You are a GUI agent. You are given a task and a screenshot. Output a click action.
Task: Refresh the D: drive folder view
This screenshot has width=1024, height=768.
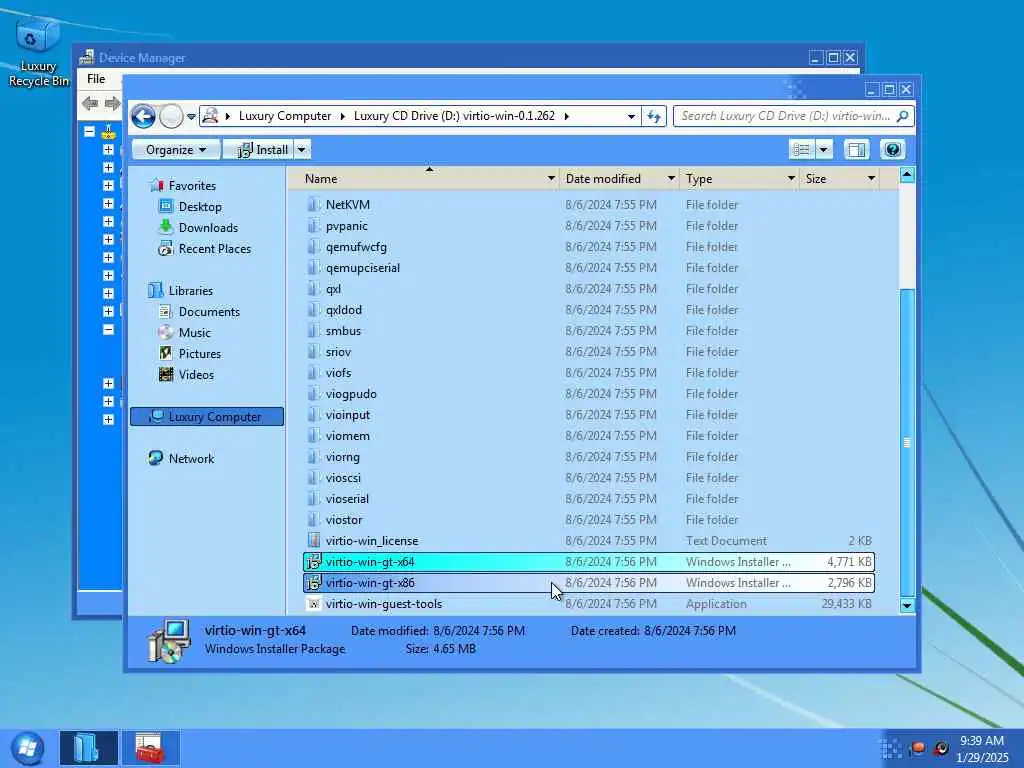654,116
